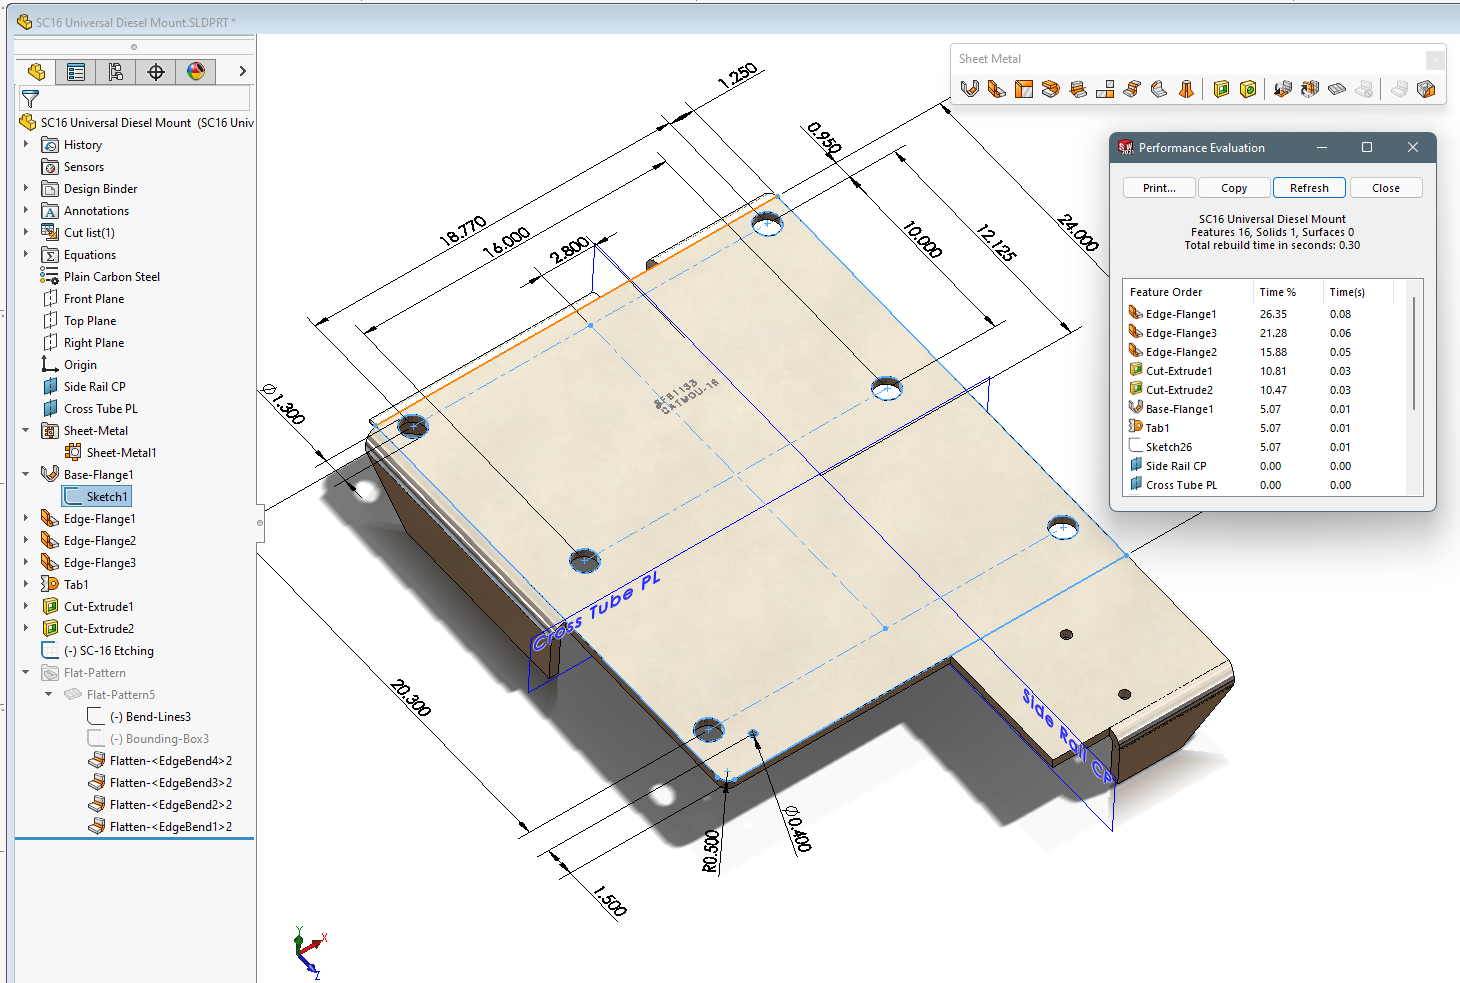Toggle the Flatten tool
This screenshot has width=1460, height=983.
(x=1337, y=89)
